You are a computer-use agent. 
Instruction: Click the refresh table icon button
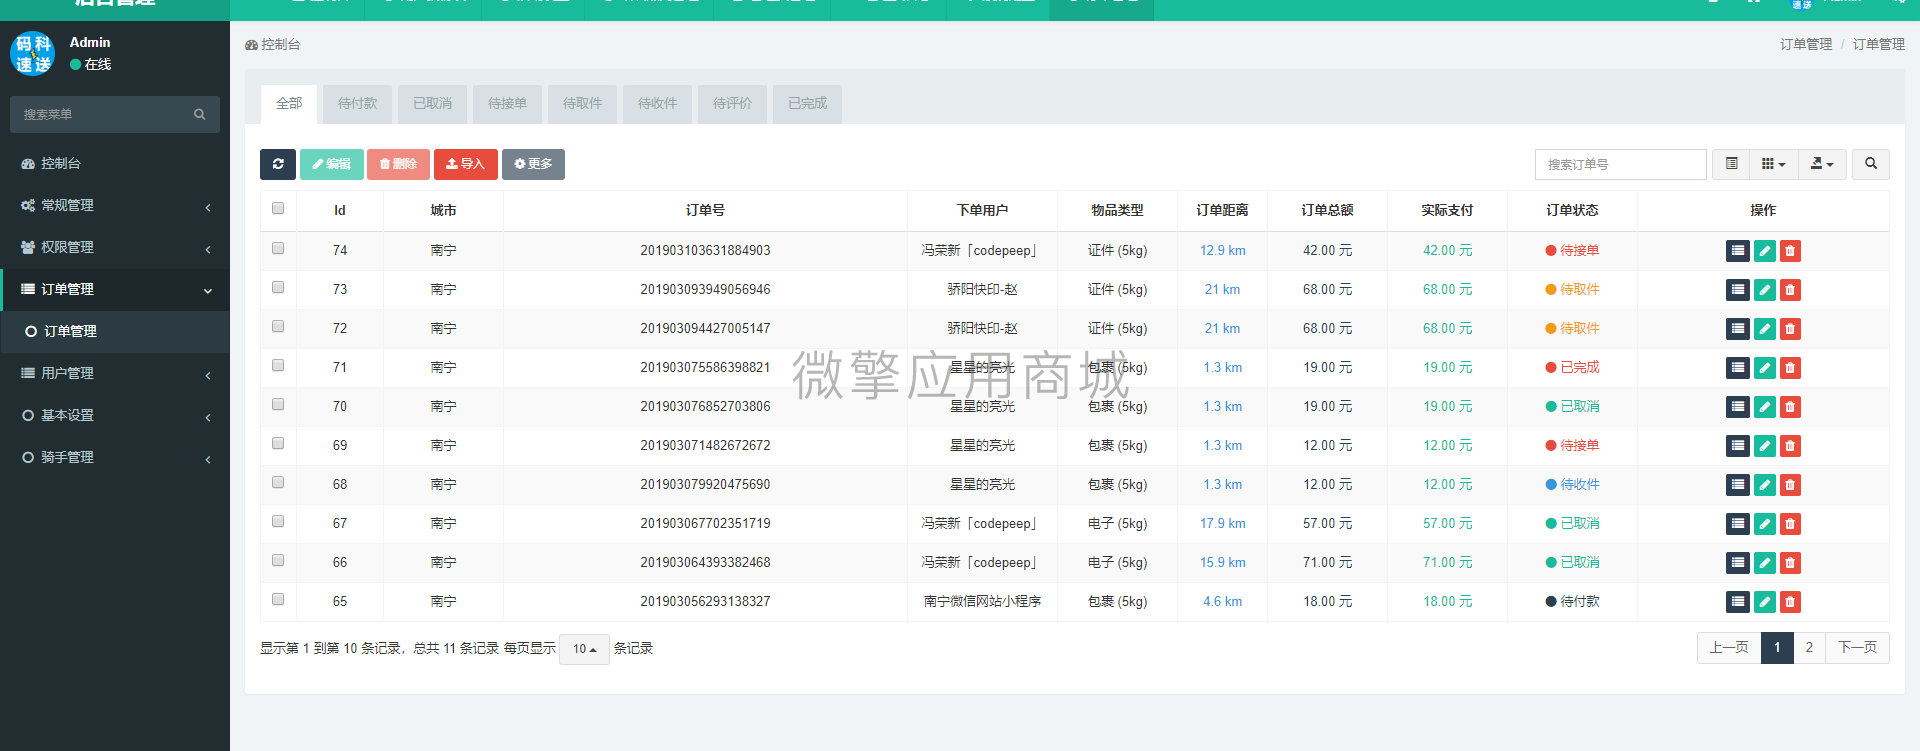coord(278,164)
